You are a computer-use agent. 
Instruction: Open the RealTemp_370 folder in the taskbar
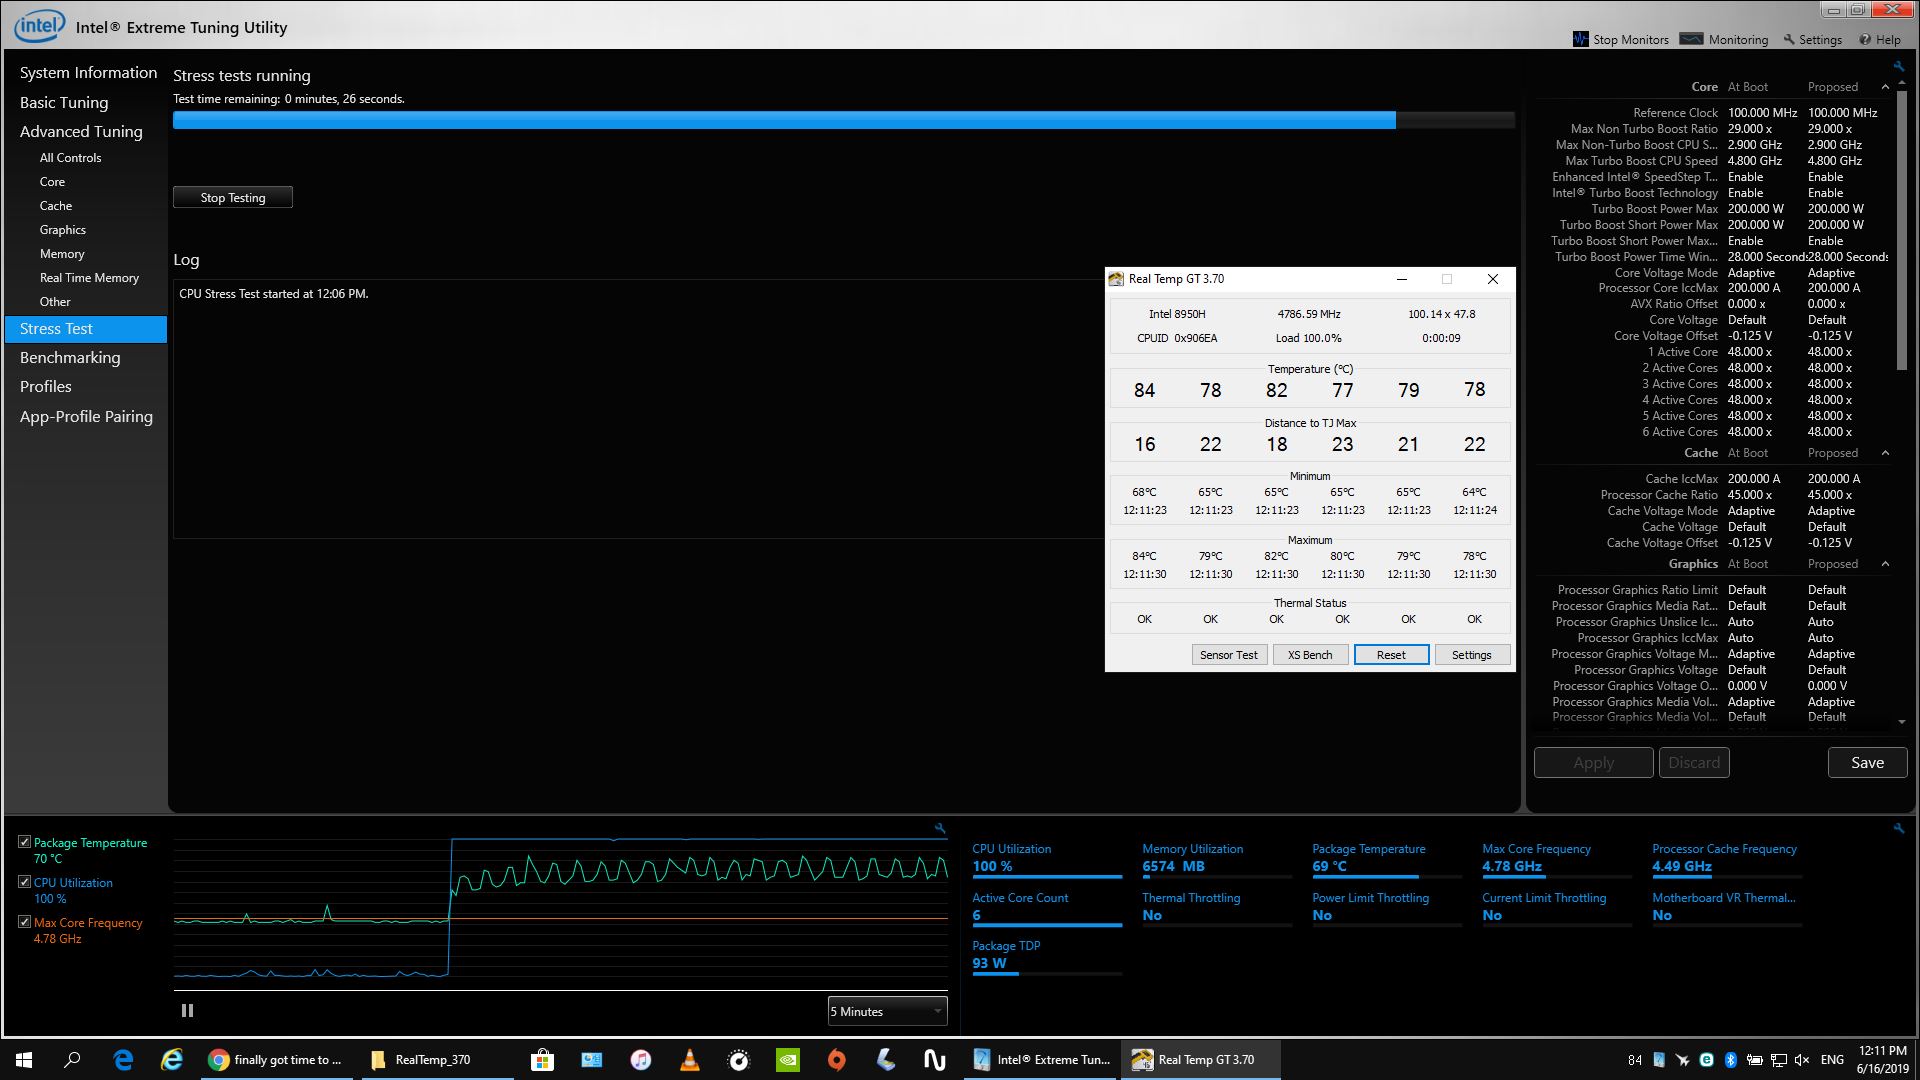435,1060
